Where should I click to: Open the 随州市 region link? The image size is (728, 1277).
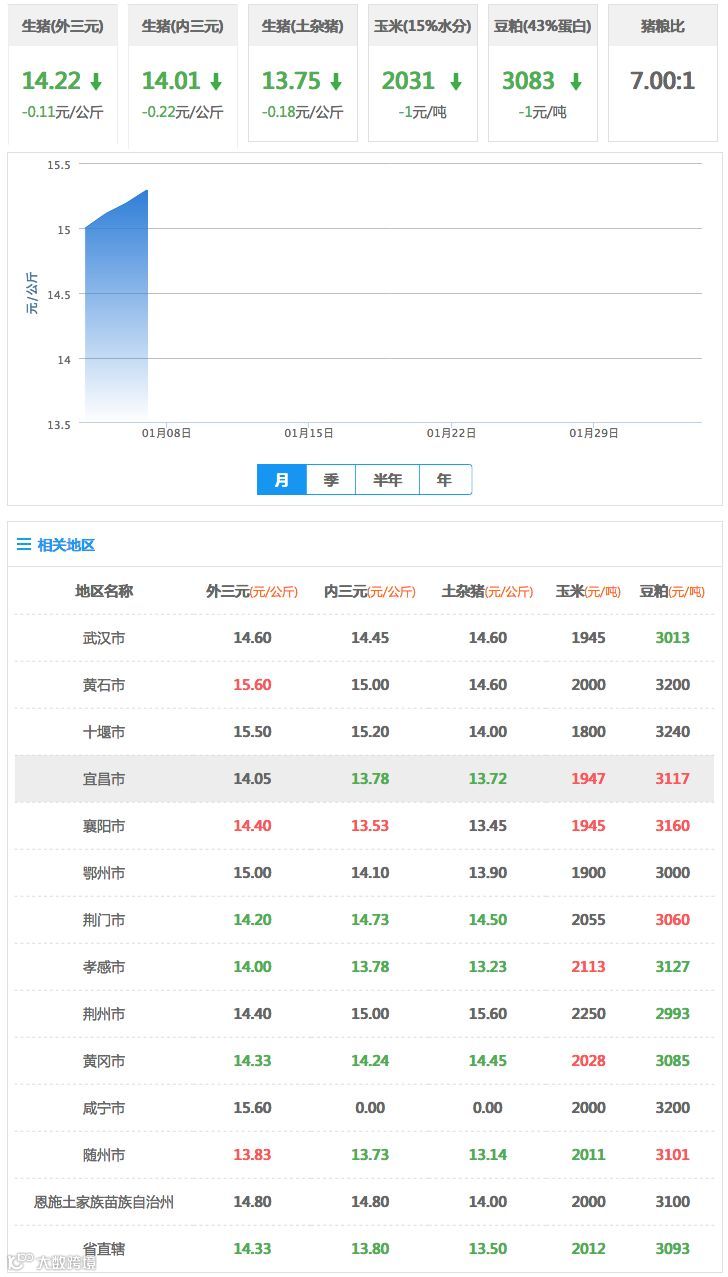coord(104,1155)
